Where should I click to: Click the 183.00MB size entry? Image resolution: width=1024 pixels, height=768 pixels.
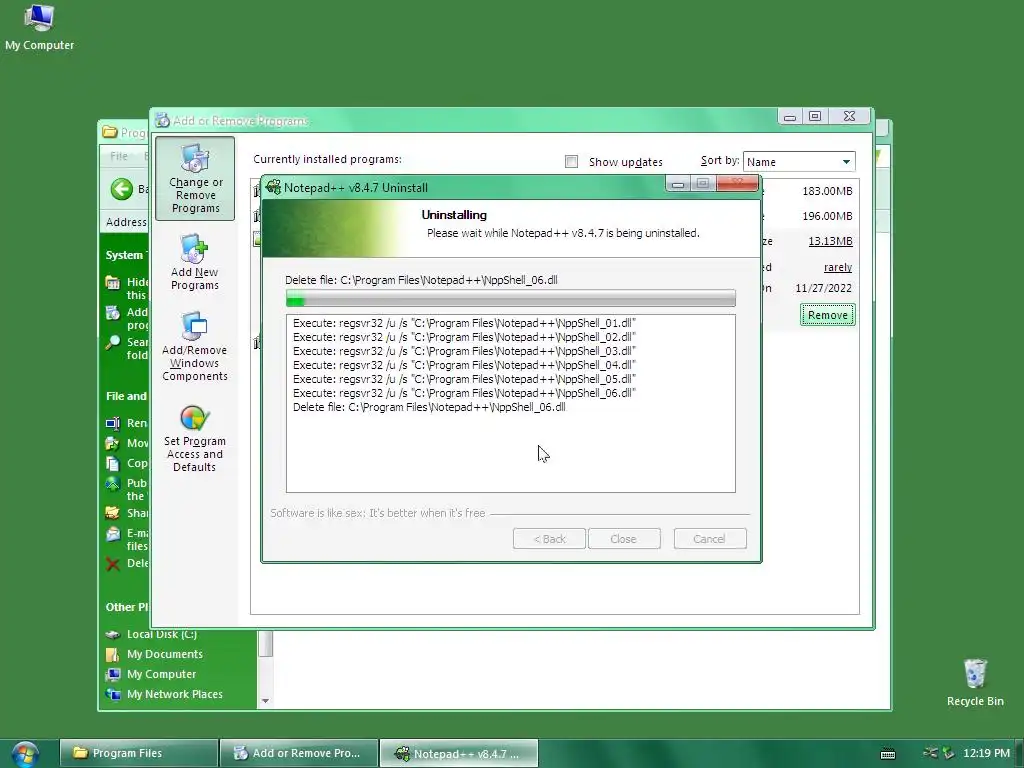827,191
